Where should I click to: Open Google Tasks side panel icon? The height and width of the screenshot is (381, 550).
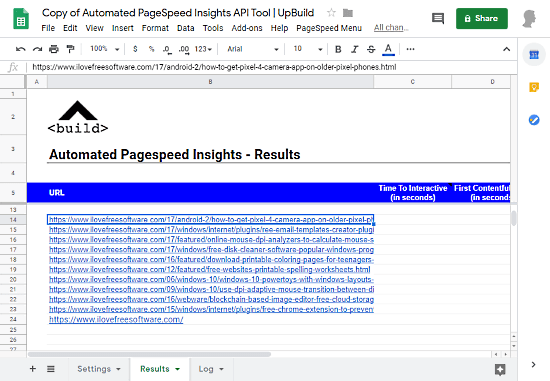click(x=534, y=120)
